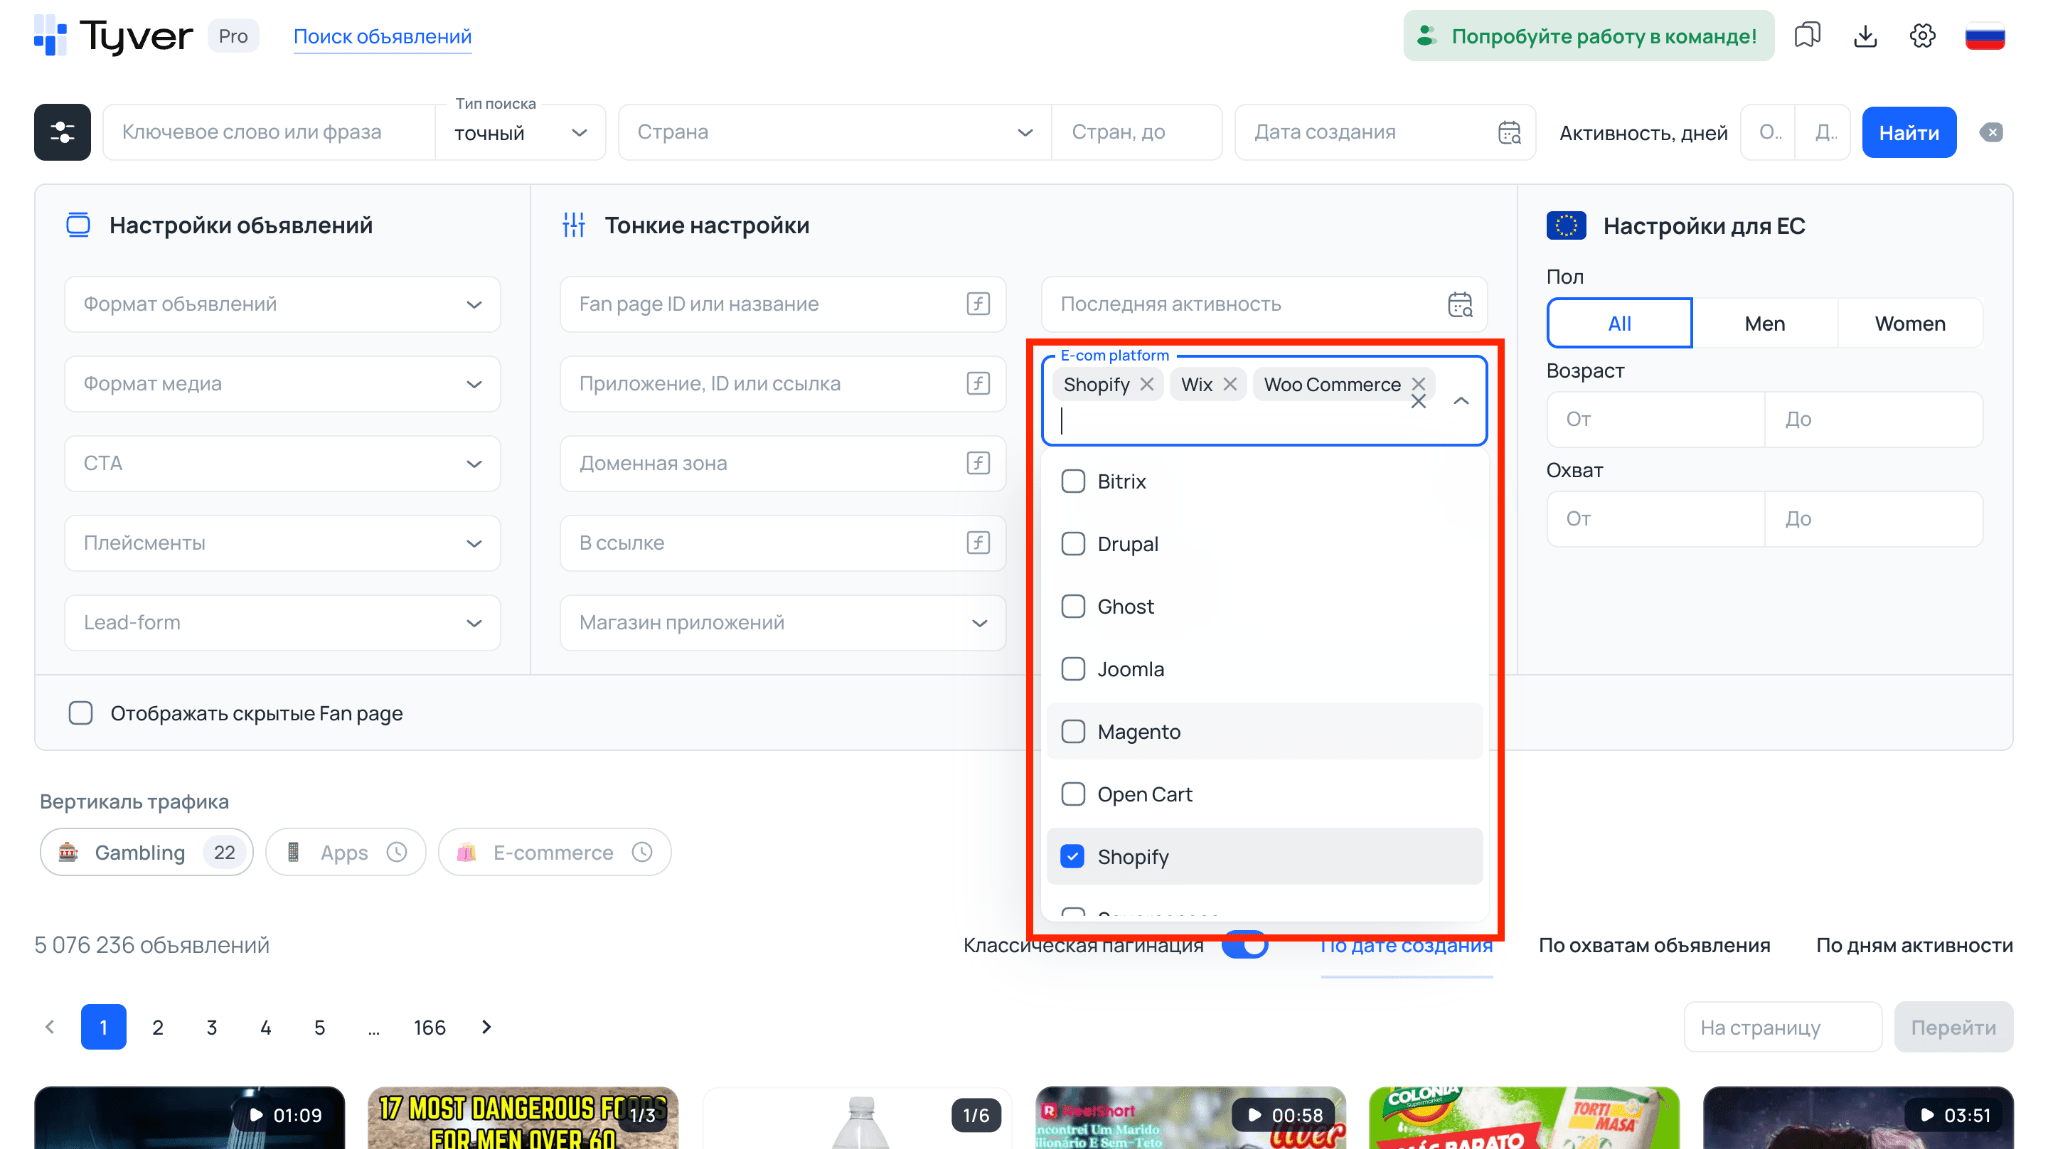The width and height of the screenshot is (2048, 1149).
Task: Open Тип поиска dropdown
Action: [520, 133]
